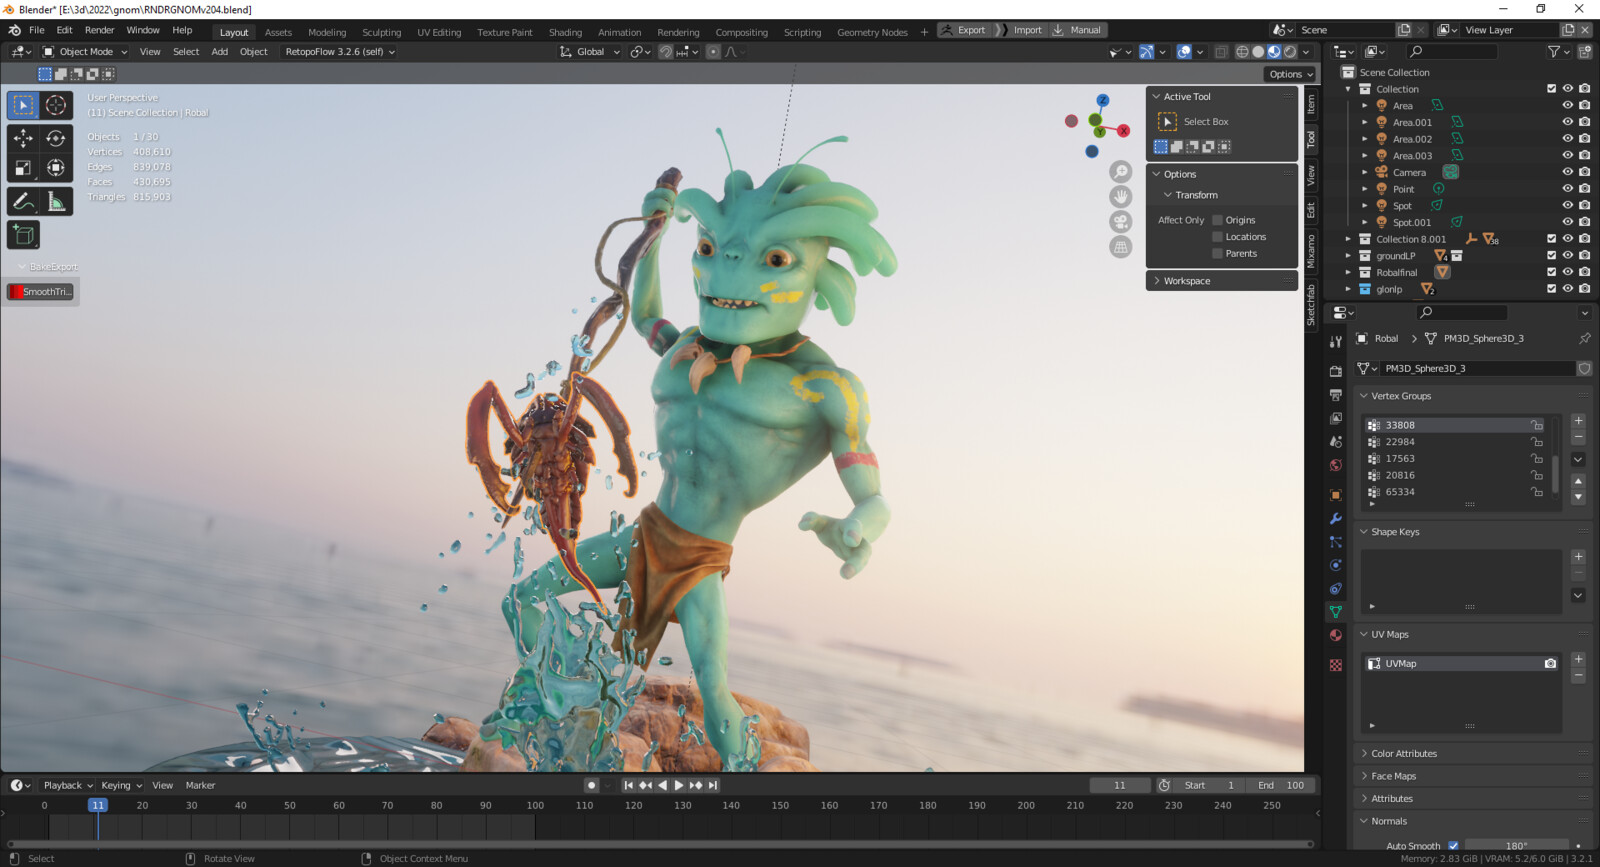Open Render properties tab icon

pos(1336,371)
